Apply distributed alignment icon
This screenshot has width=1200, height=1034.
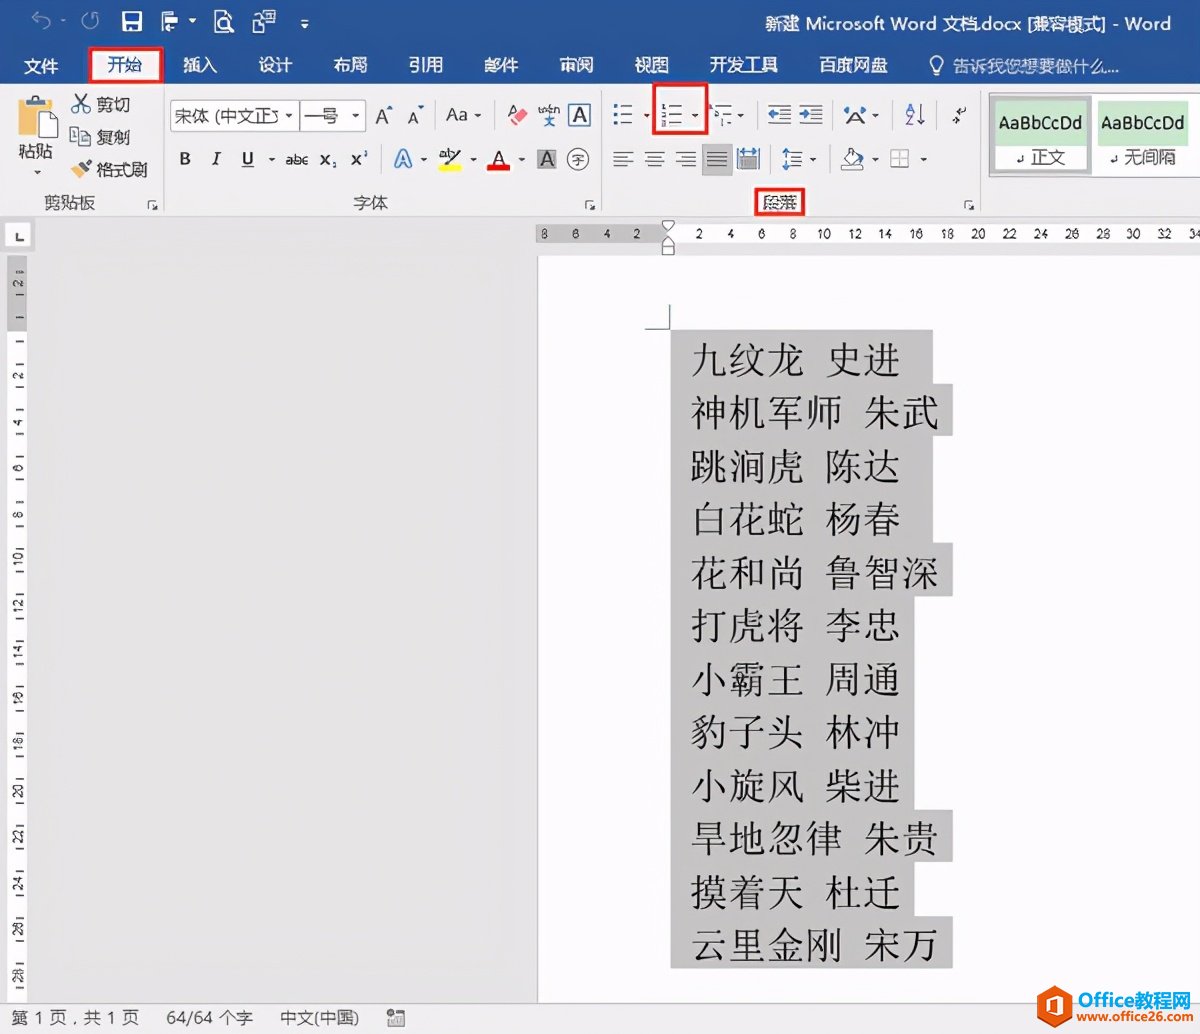[748, 159]
